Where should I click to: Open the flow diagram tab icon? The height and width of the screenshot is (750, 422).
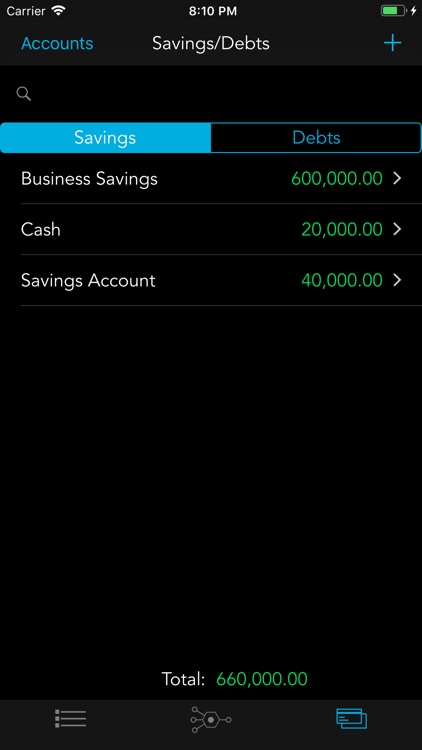pos(211,719)
